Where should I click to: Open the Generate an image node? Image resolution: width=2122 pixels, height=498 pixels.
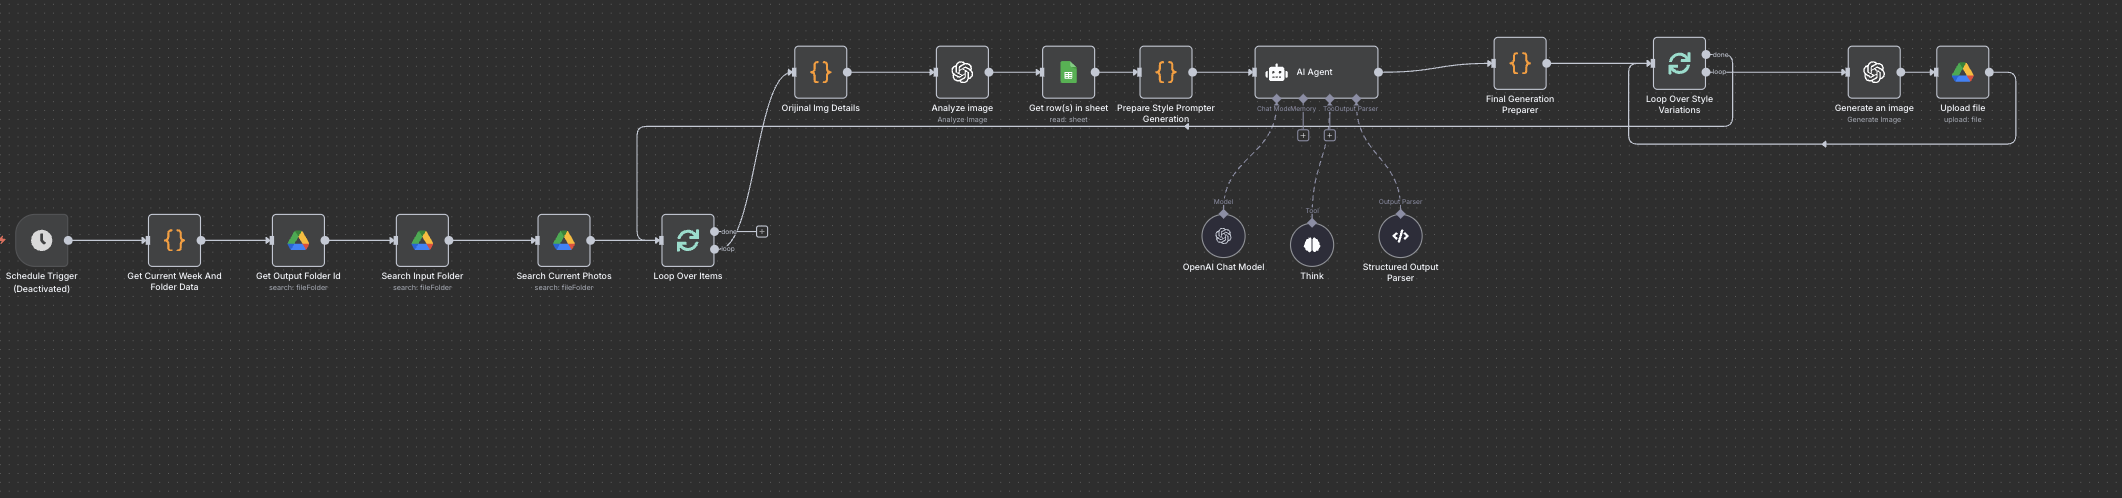(1874, 72)
